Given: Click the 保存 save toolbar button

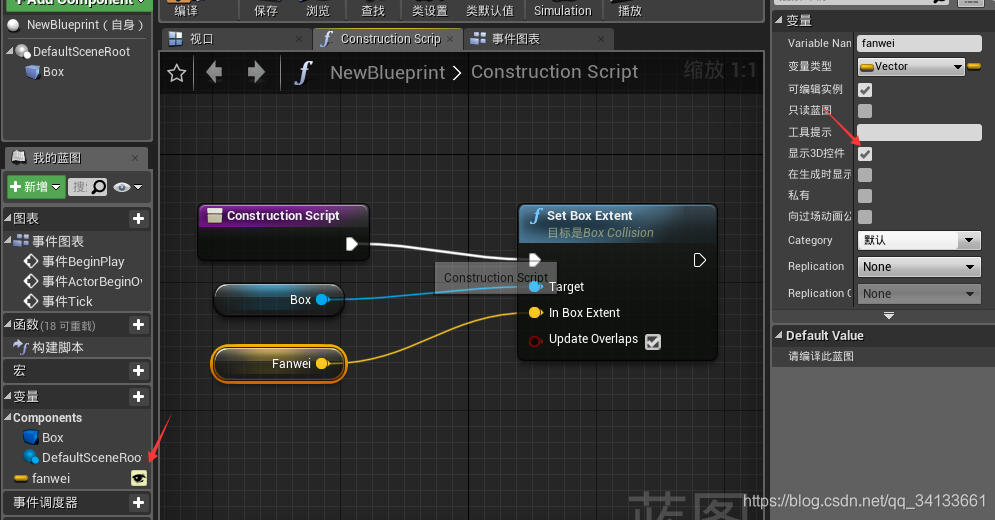Looking at the screenshot, I should (266, 10).
